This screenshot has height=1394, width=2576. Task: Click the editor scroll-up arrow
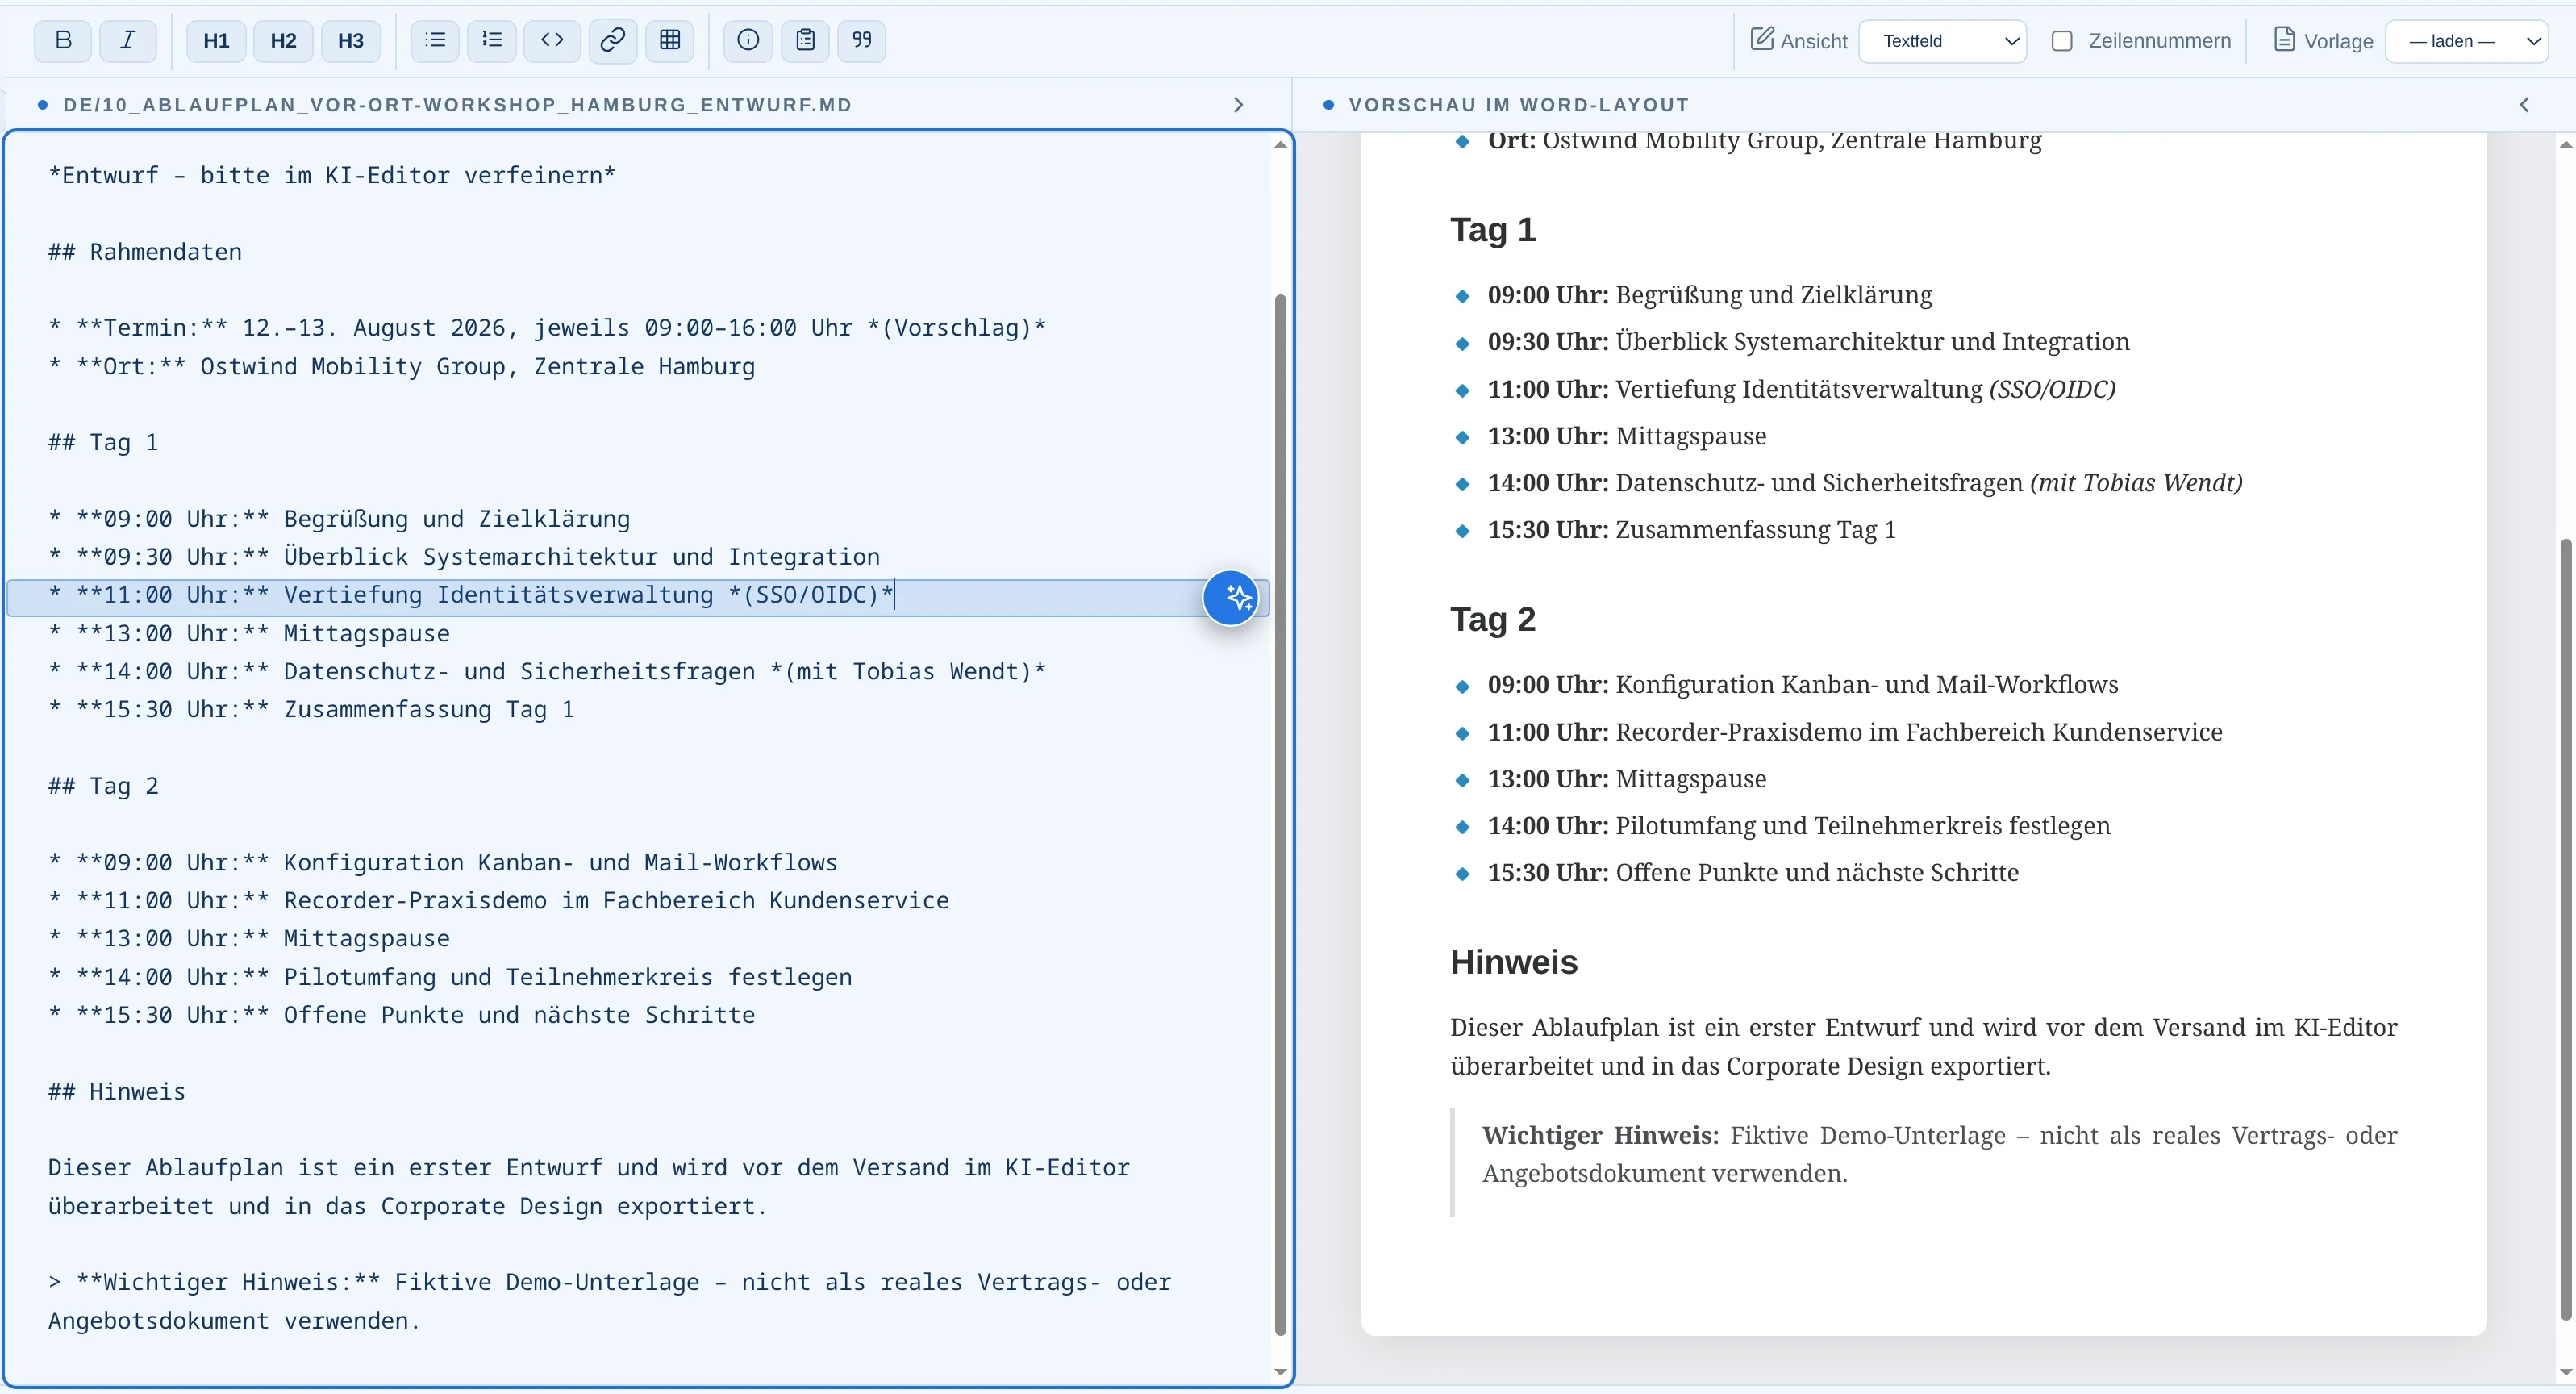(1280, 146)
